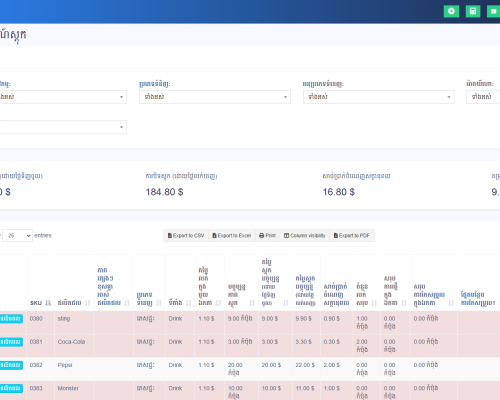Sort the column showing 1.10 $ prices

[x=218, y=303]
